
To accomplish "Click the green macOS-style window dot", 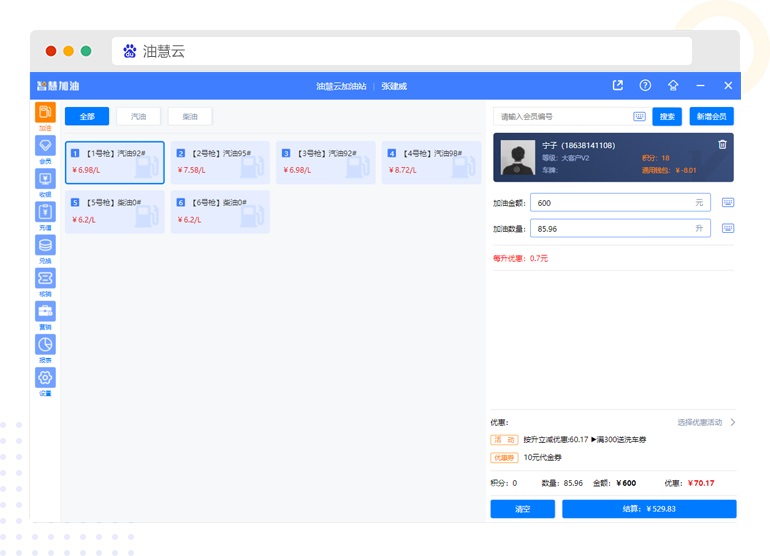I will click(x=86, y=51).
